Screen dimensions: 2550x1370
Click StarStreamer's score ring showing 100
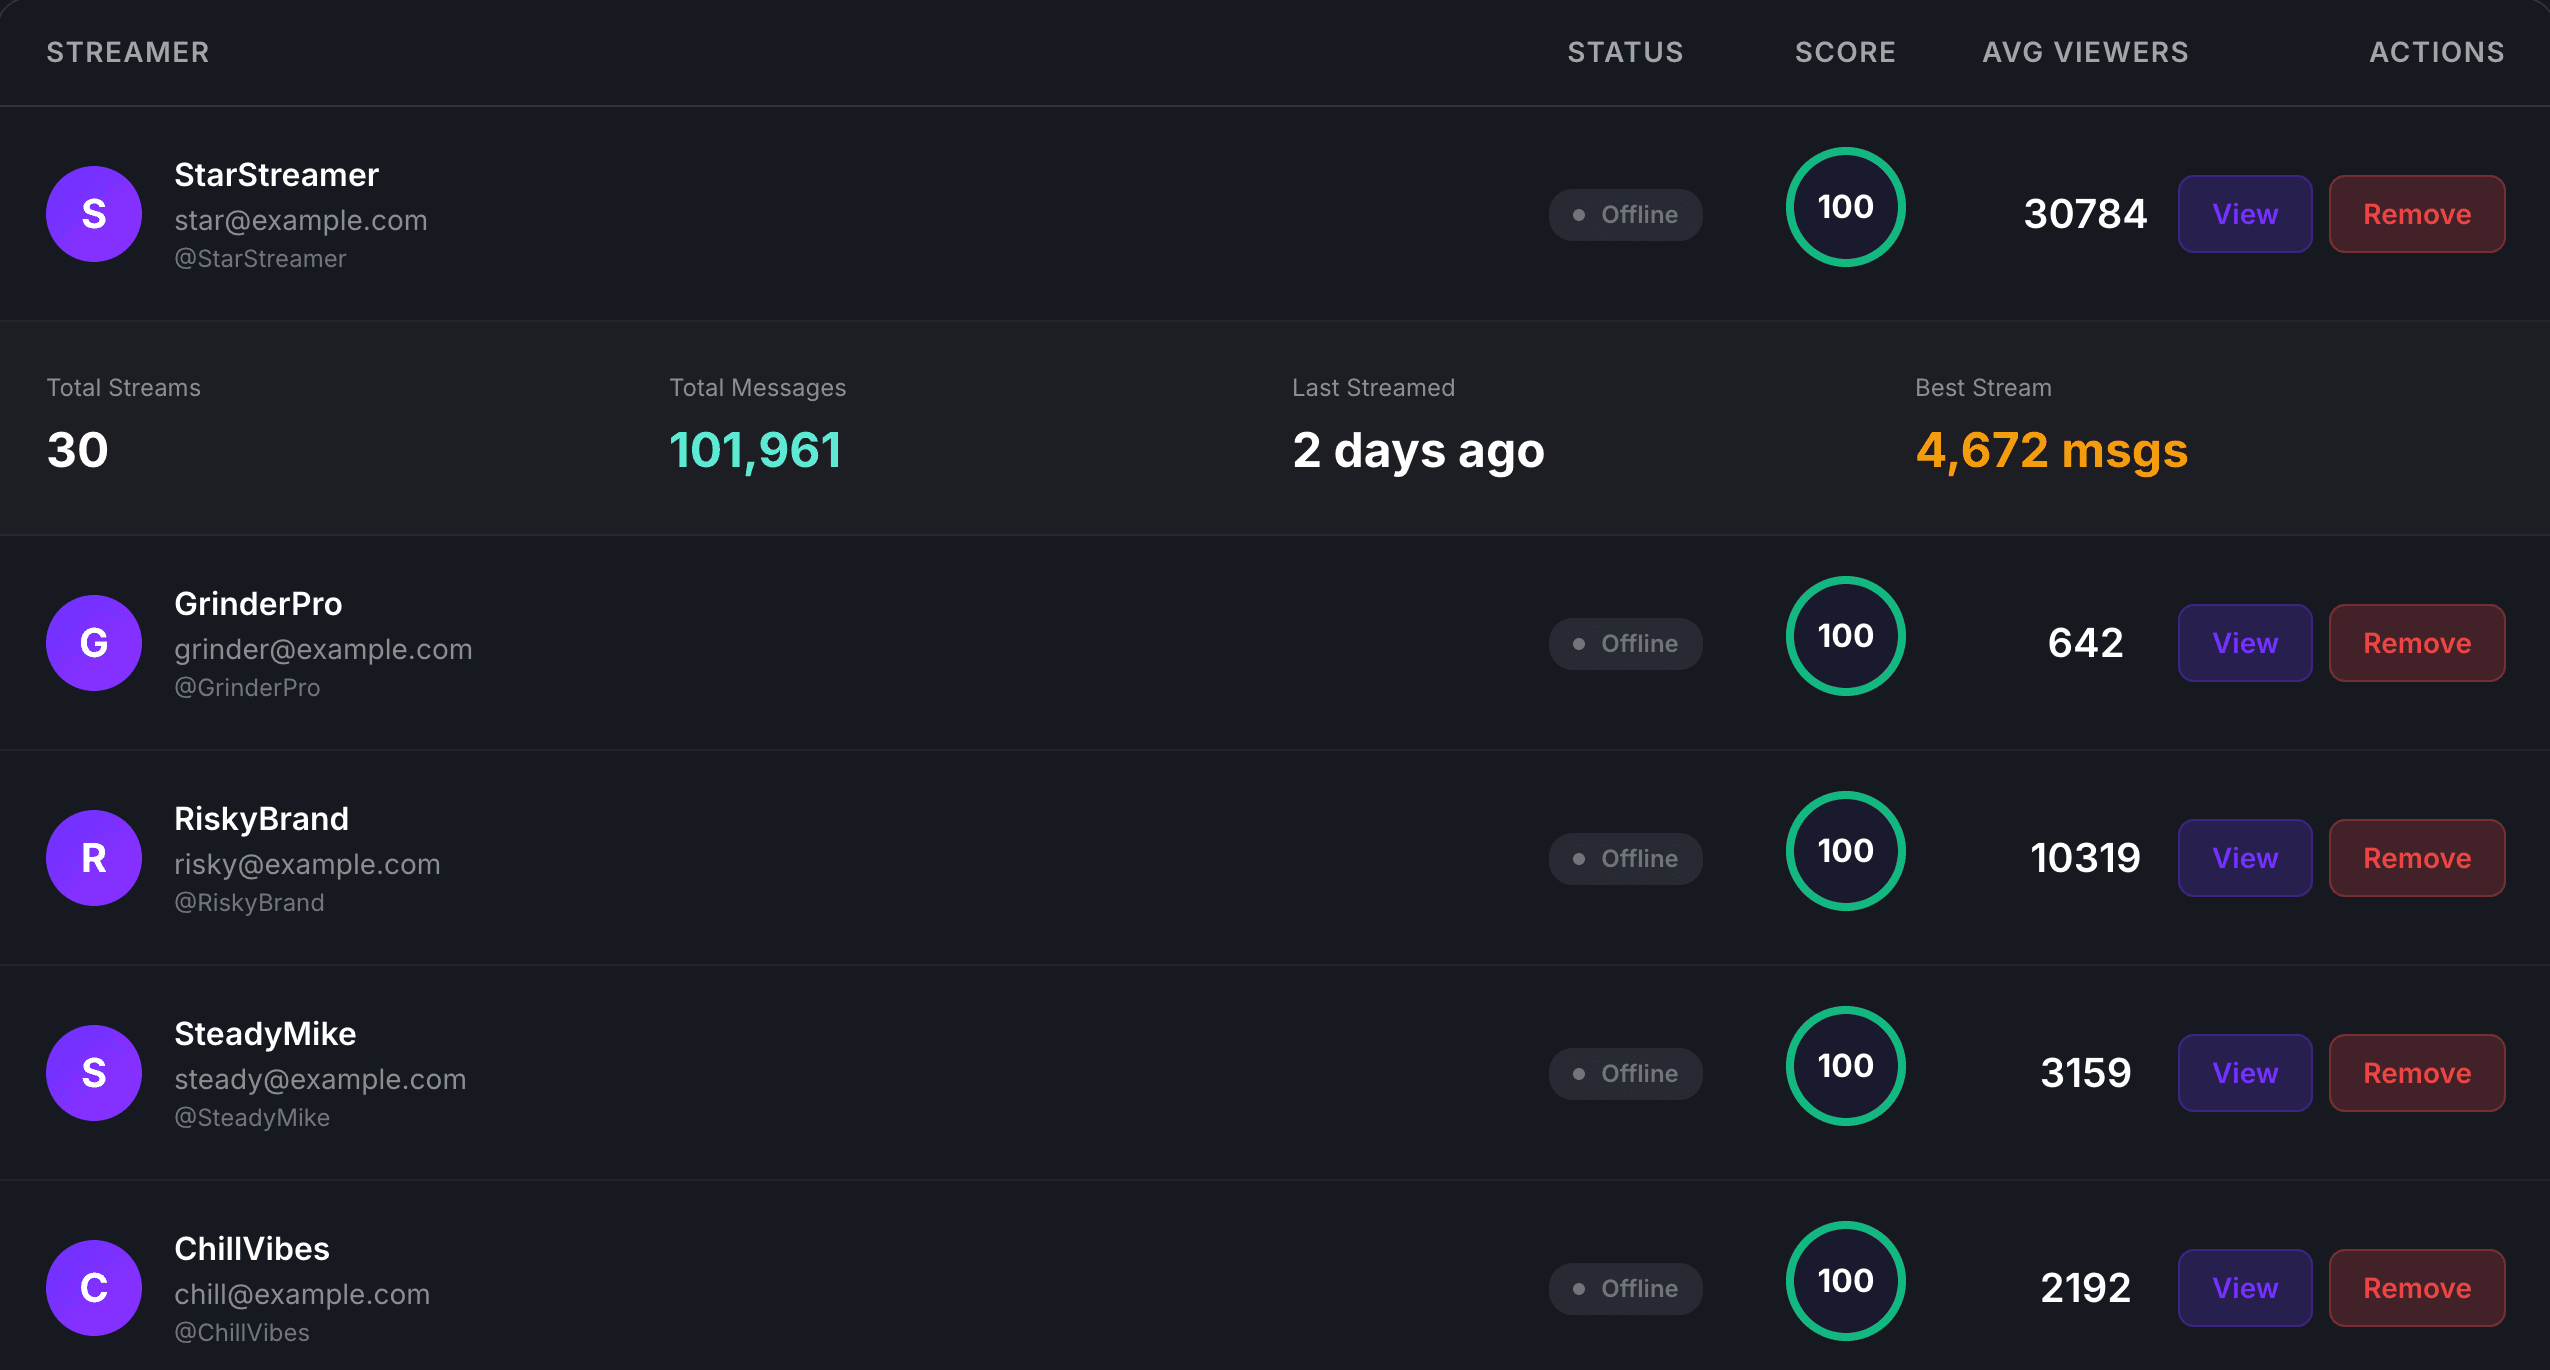(x=1845, y=207)
